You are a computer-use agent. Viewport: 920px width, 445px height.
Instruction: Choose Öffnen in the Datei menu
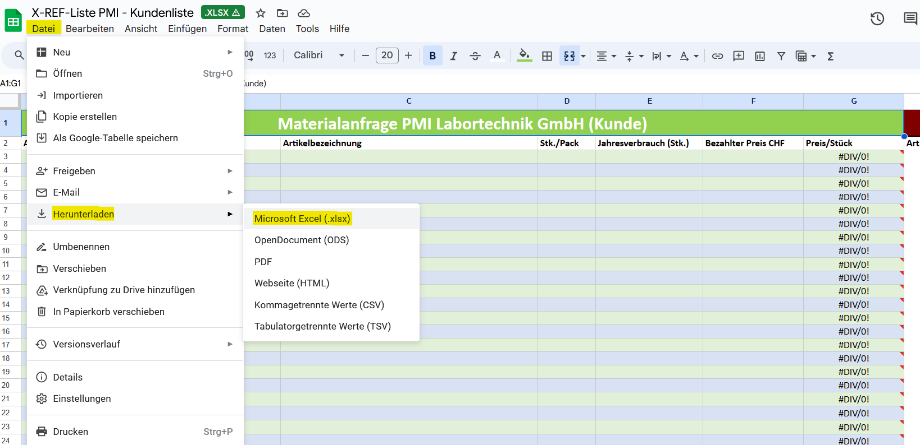(x=136, y=73)
